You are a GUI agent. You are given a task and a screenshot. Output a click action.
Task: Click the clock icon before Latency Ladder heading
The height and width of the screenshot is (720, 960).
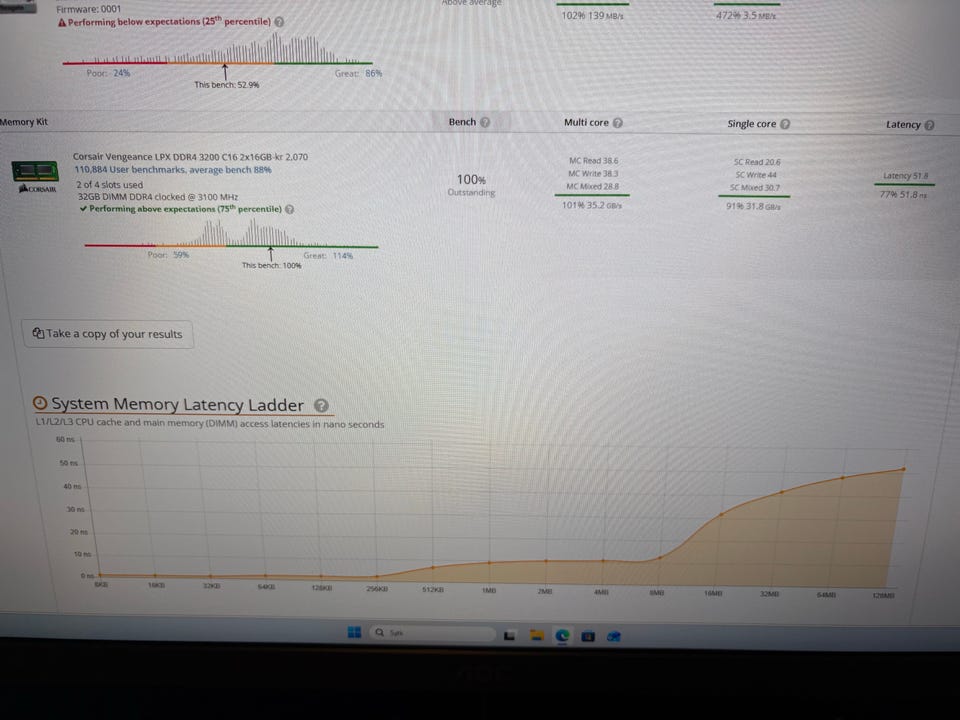[40, 403]
